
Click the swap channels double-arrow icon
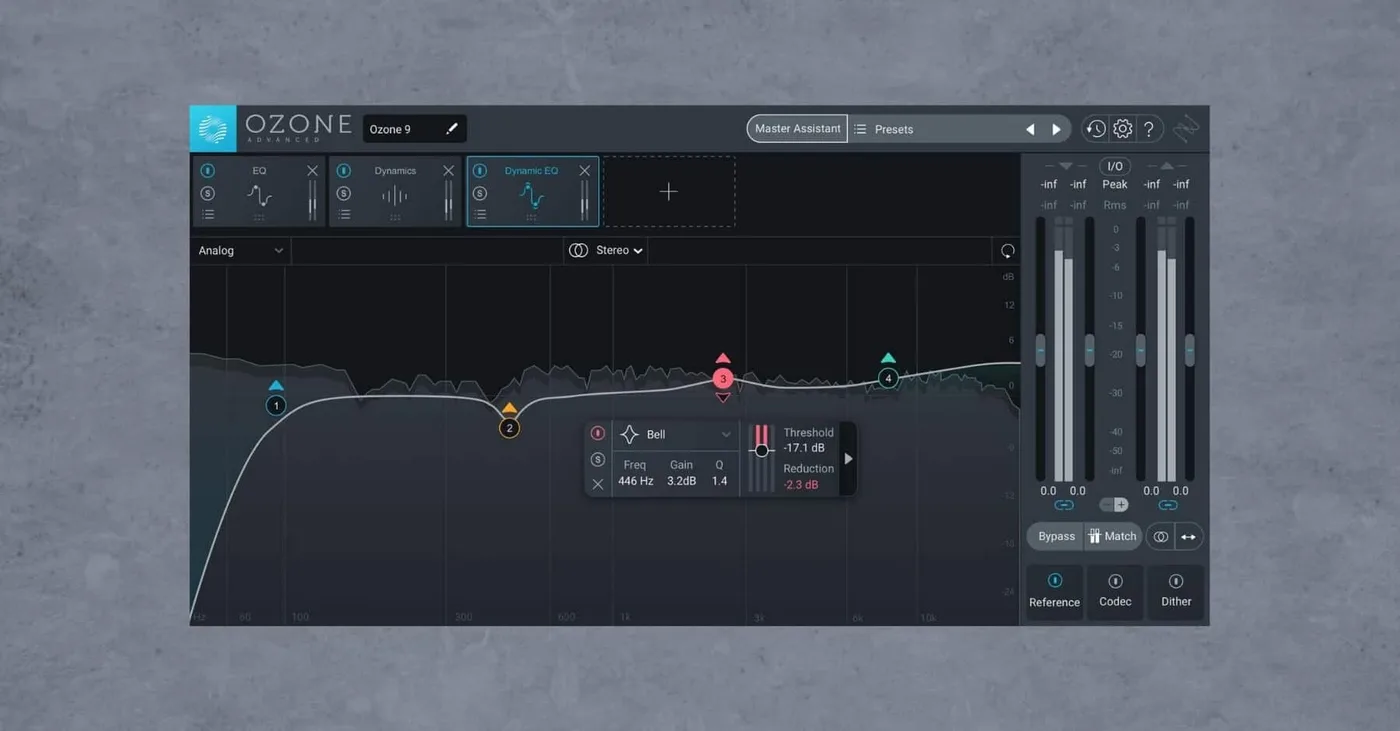[x=1188, y=537]
